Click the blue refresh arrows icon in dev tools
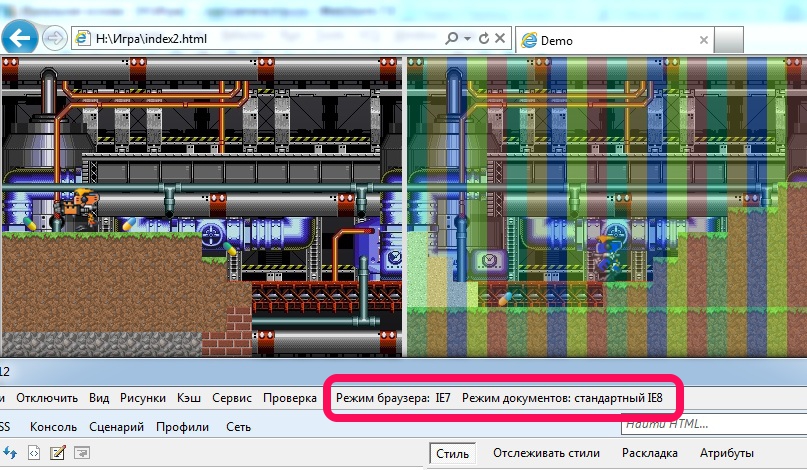This screenshot has width=807, height=470. point(10,453)
